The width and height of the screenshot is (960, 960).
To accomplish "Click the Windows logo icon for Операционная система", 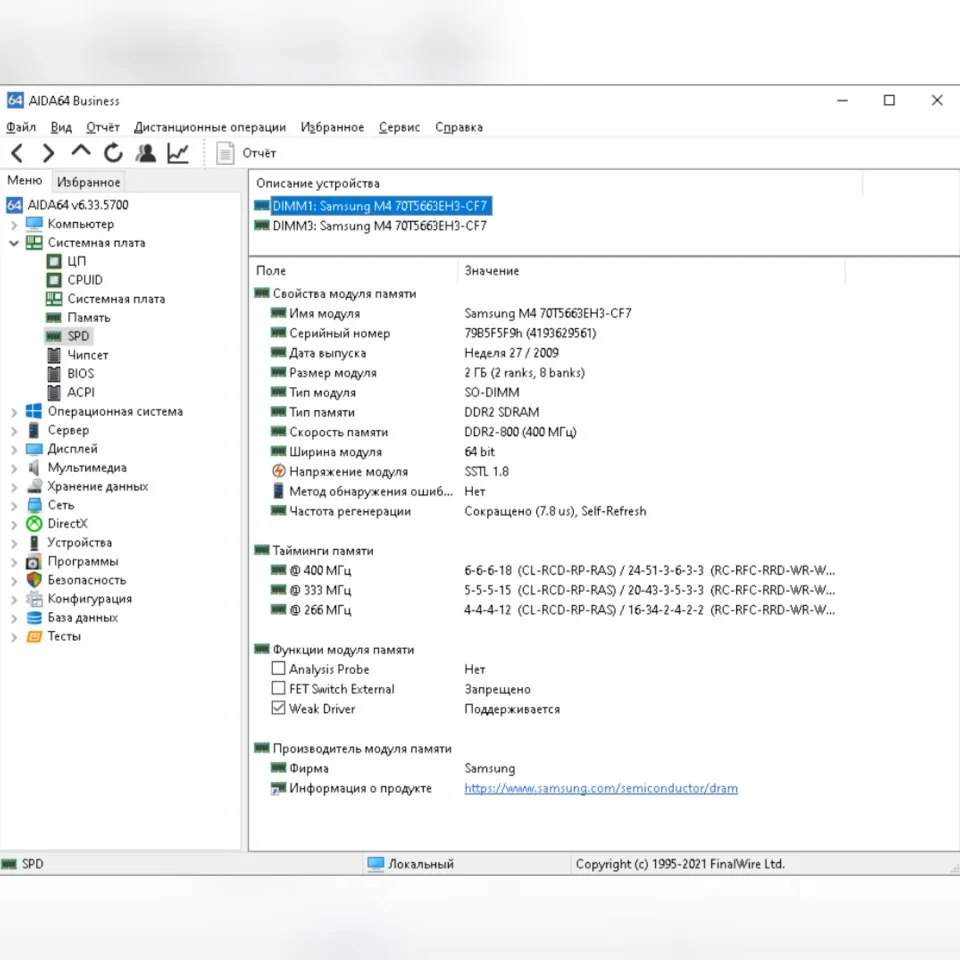I will (x=34, y=411).
